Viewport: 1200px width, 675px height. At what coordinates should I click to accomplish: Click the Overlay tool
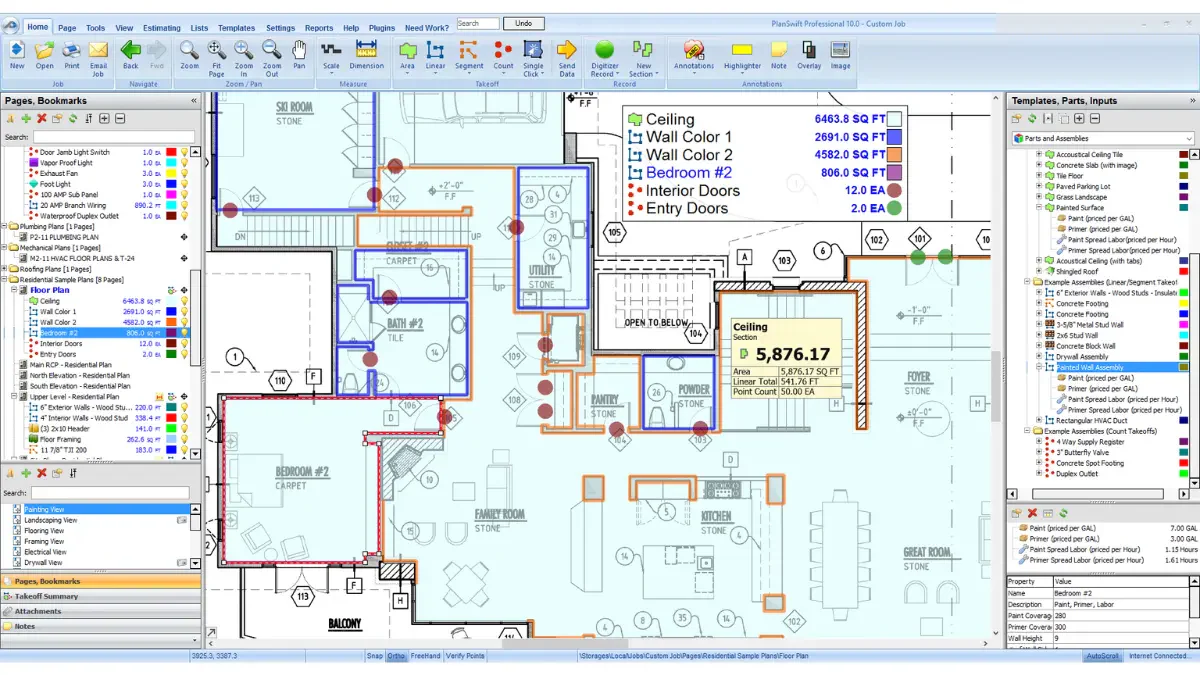pyautogui.click(x=809, y=55)
